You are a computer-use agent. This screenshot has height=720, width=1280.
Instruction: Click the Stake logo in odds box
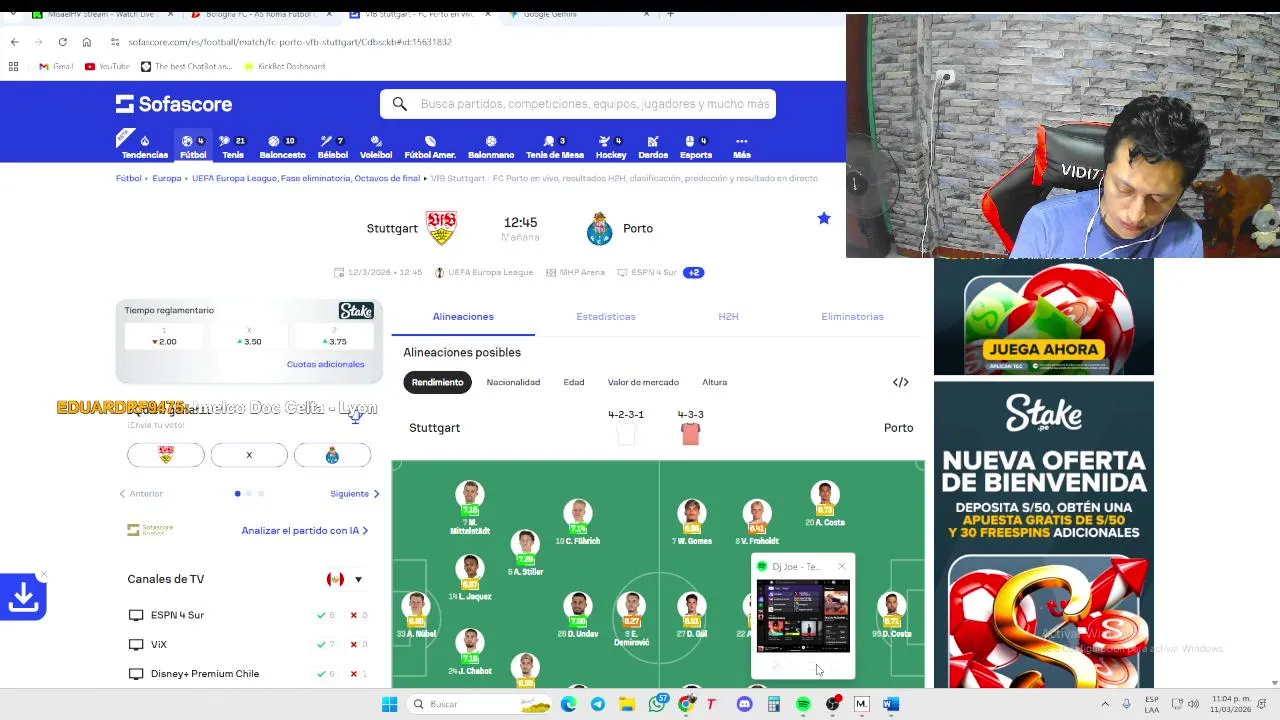[x=356, y=311]
